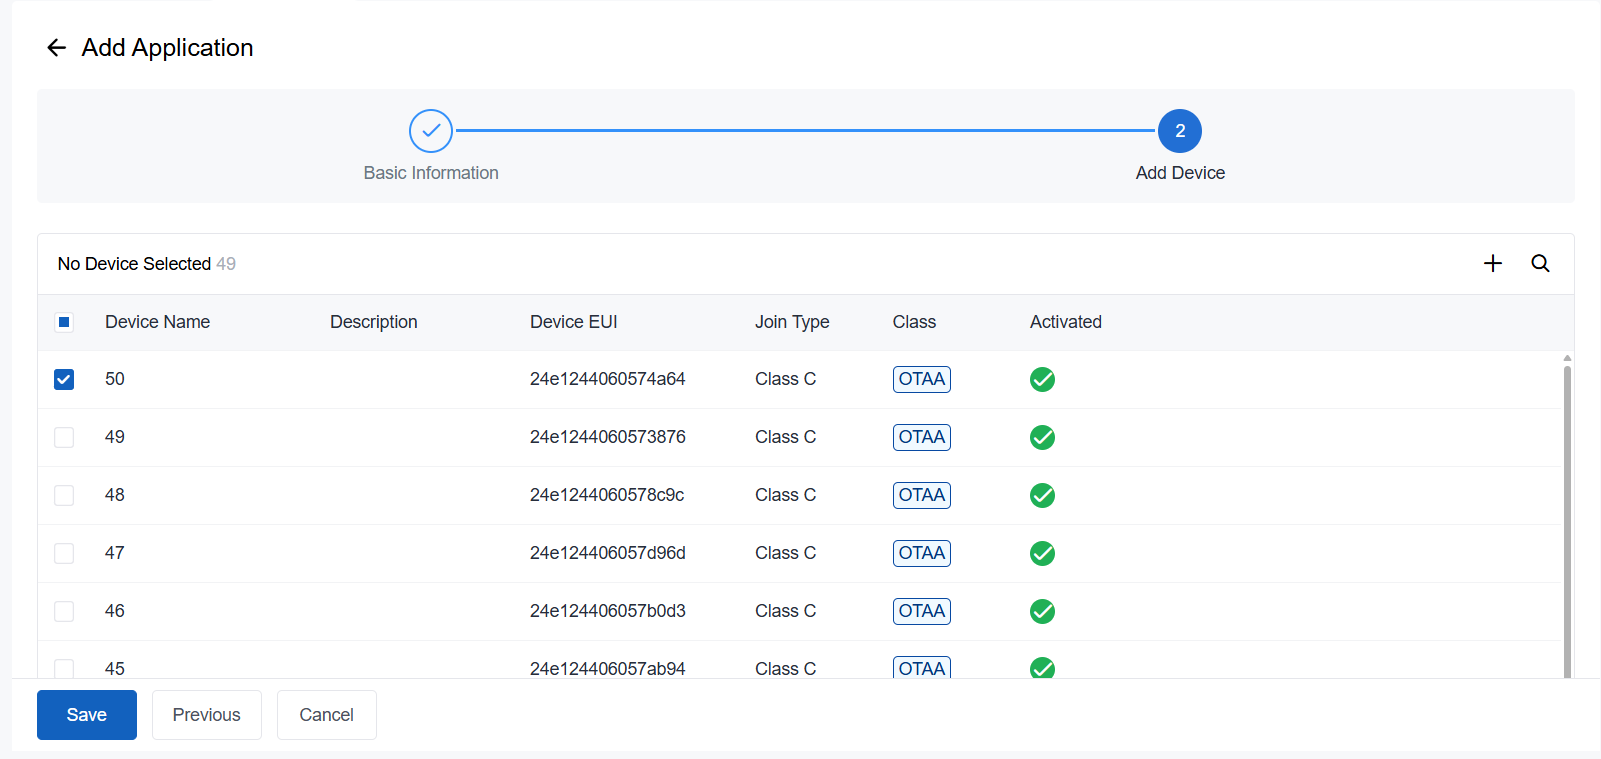The width and height of the screenshot is (1601, 759).
Task: Check the checkbox for device 49
Action: [64, 437]
